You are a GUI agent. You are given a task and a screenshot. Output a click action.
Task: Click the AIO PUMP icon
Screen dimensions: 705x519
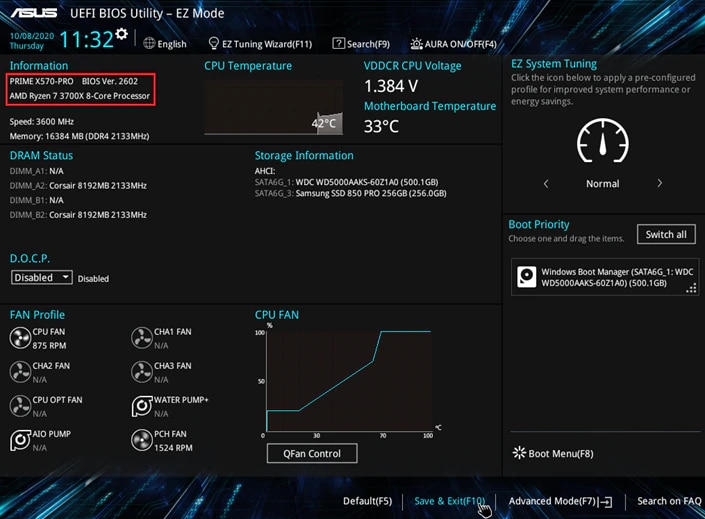[20, 440]
